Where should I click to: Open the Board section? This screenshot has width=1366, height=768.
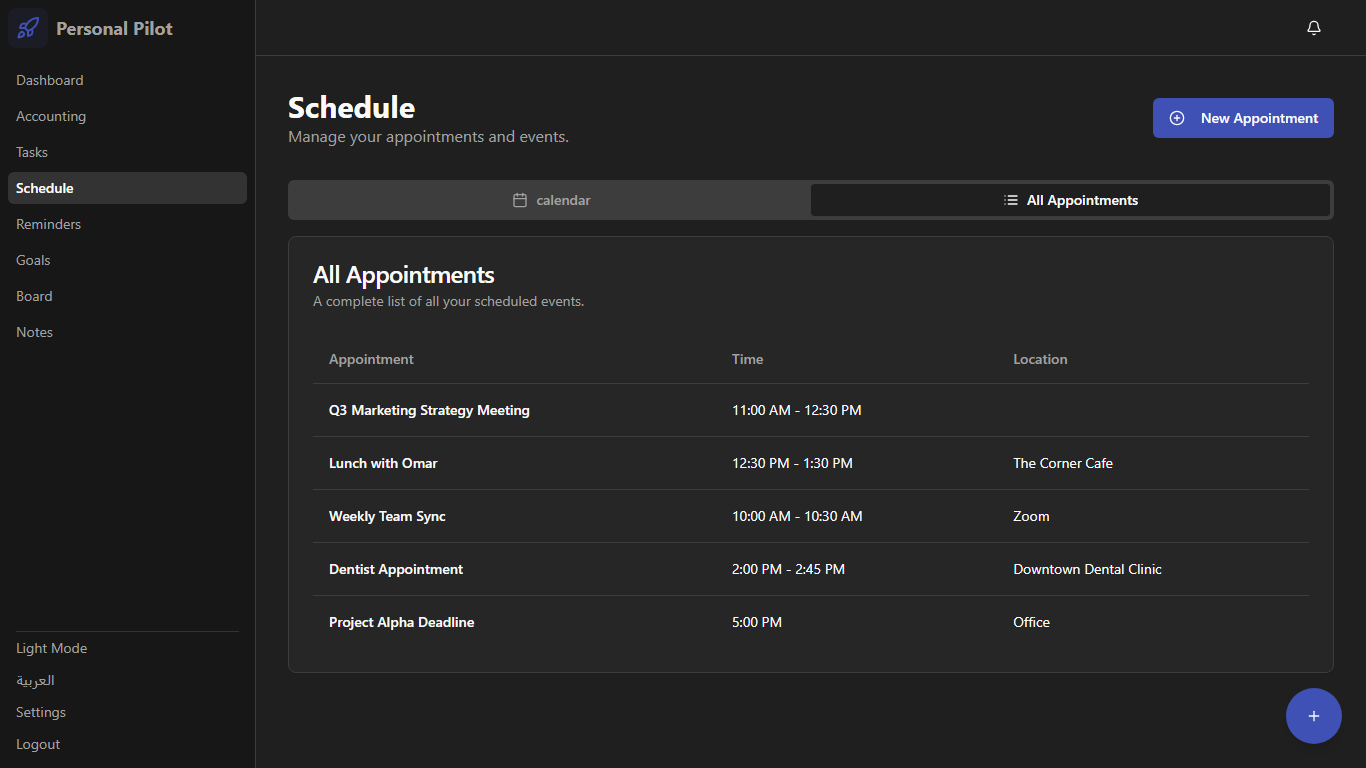coord(34,296)
